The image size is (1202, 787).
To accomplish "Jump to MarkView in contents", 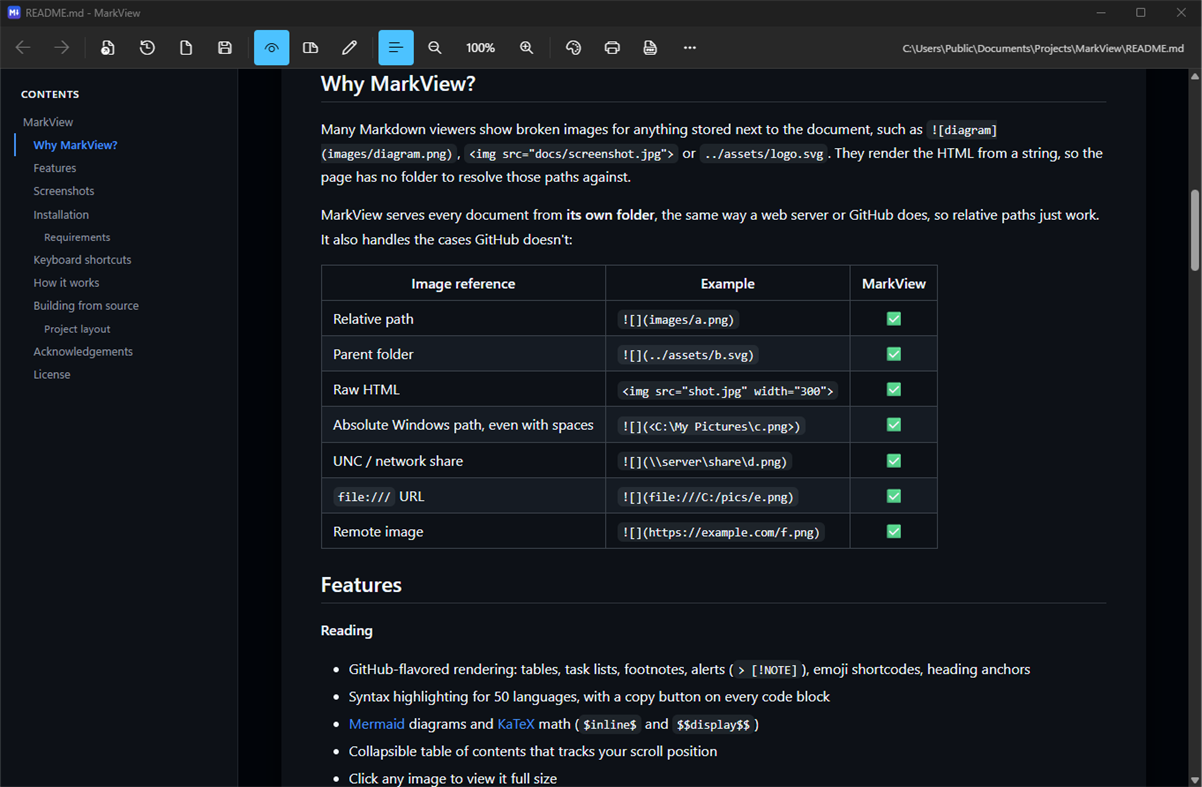I will click(48, 122).
